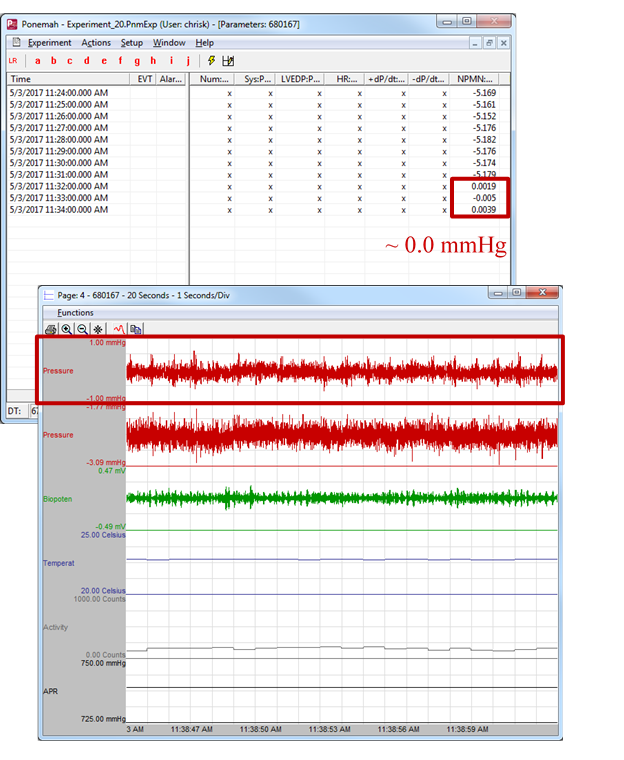Click the printer icon in the graph toolbar
Viewport: 624px width, 760px height.
pyautogui.click(x=50, y=330)
